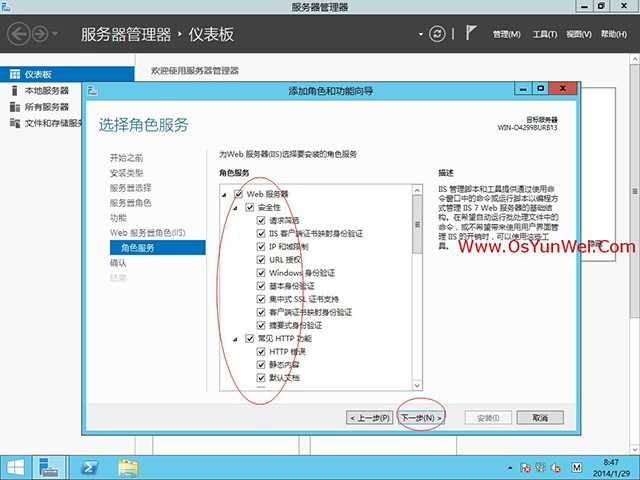
Task: Collapse the 常见 HTTP 功能 tree node
Action: pyautogui.click(x=235, y=339)
